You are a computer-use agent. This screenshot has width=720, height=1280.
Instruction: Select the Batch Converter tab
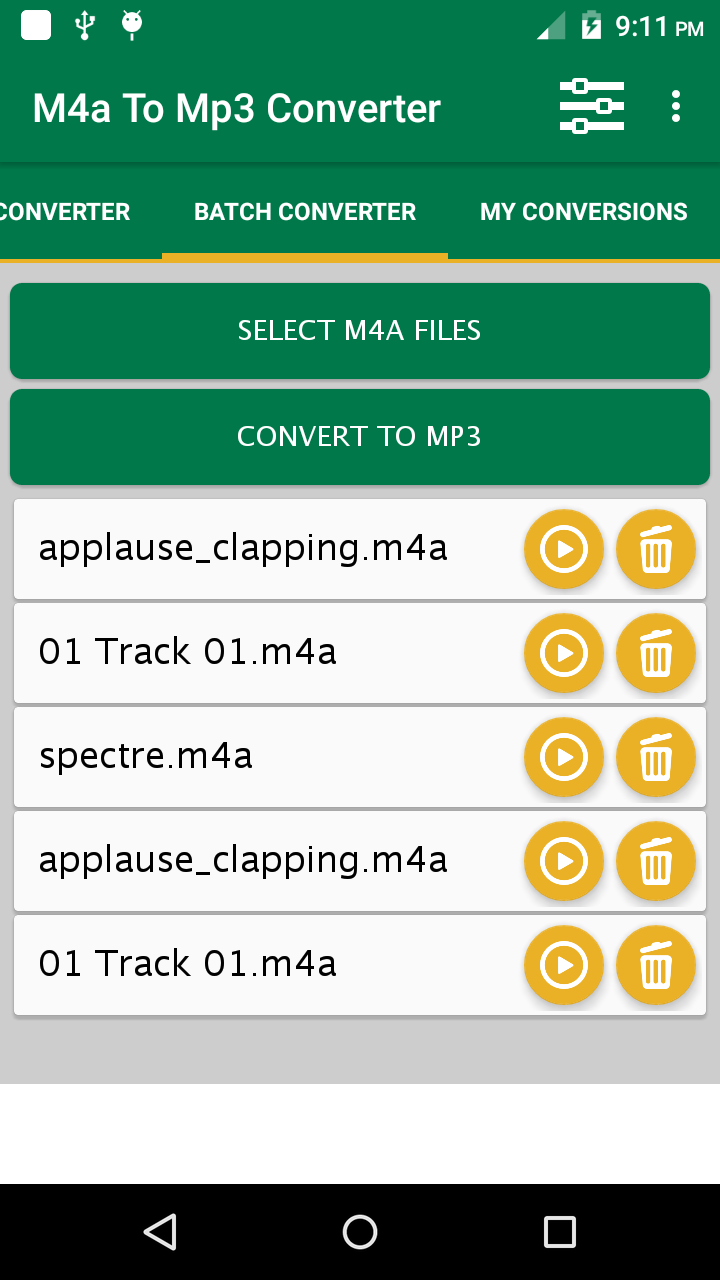305,212
